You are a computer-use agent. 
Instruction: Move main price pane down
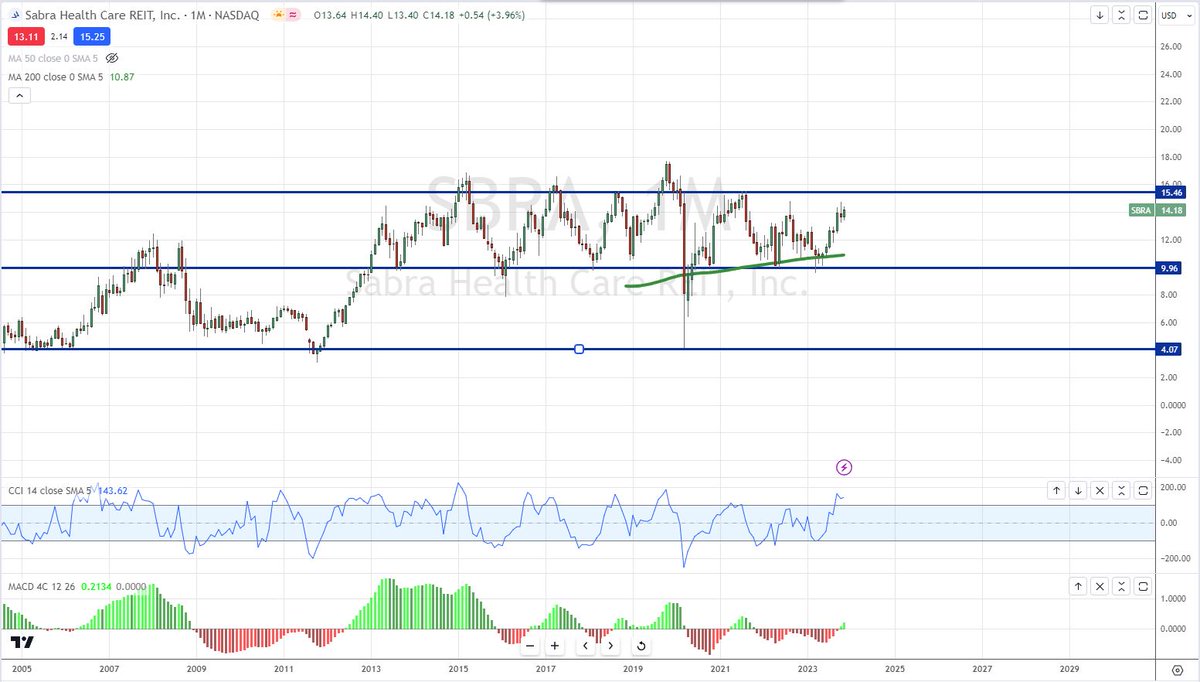point(1100,16)
